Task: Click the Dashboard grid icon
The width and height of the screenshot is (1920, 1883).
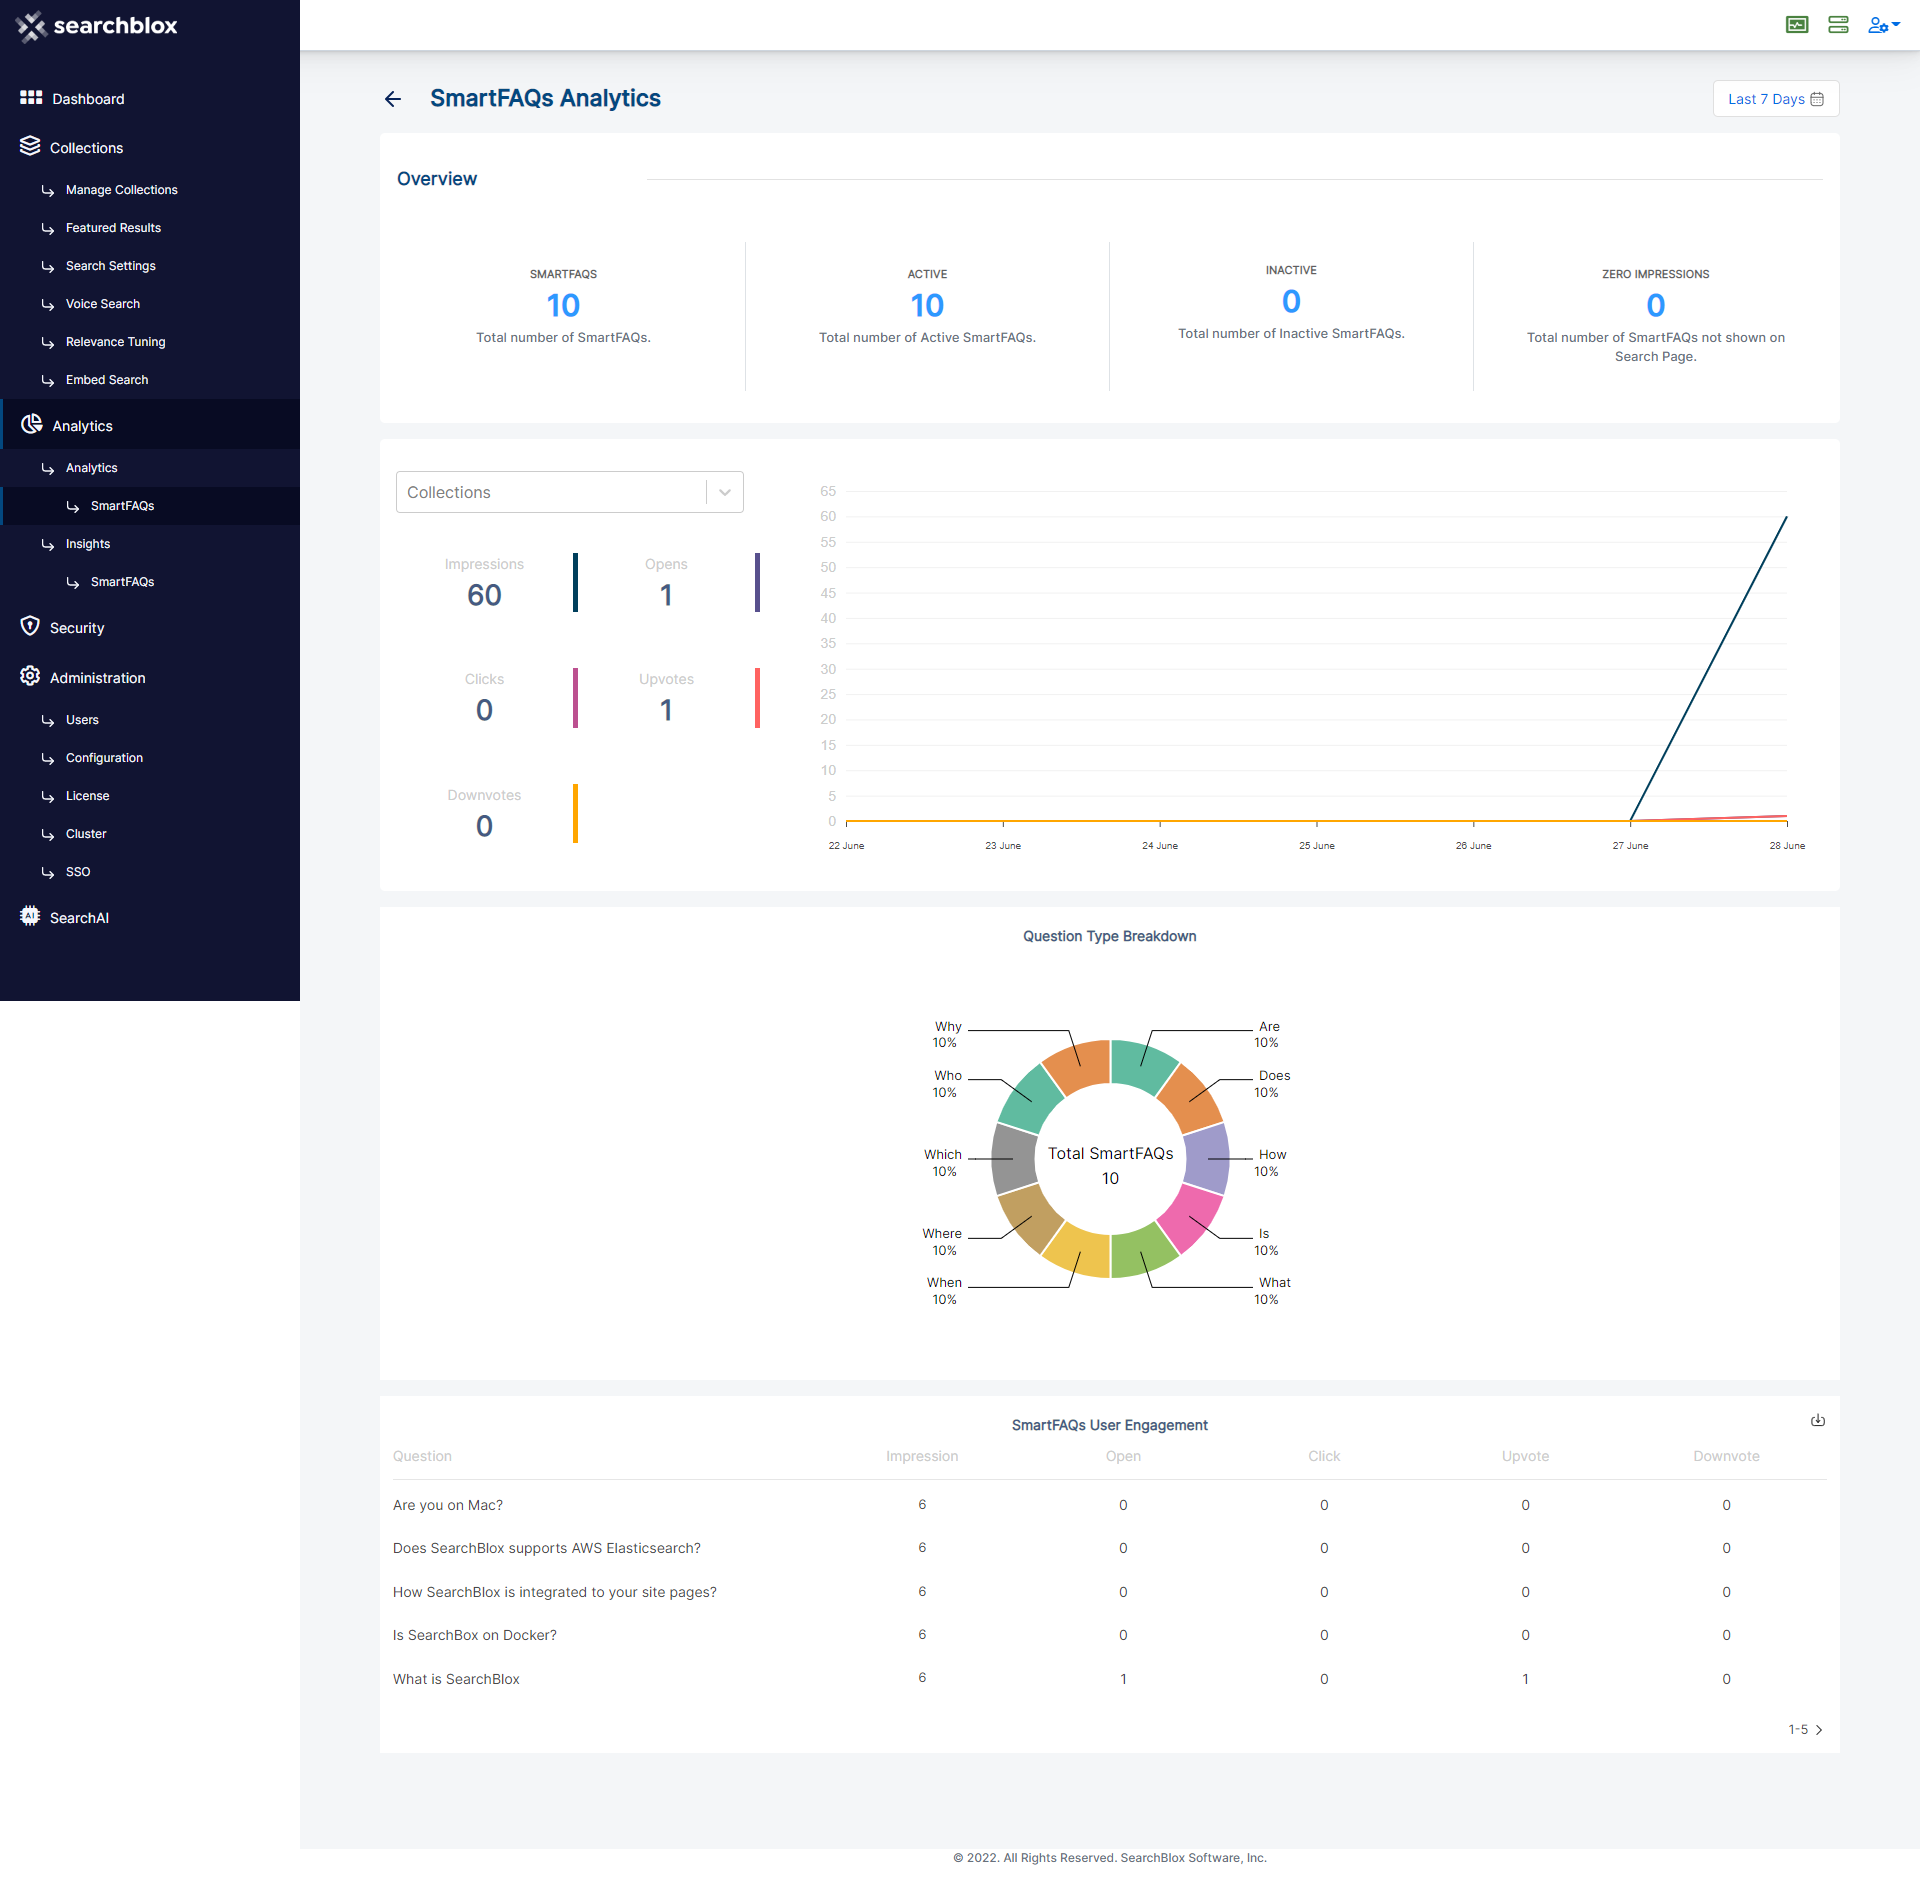Action: click(31, 98)
